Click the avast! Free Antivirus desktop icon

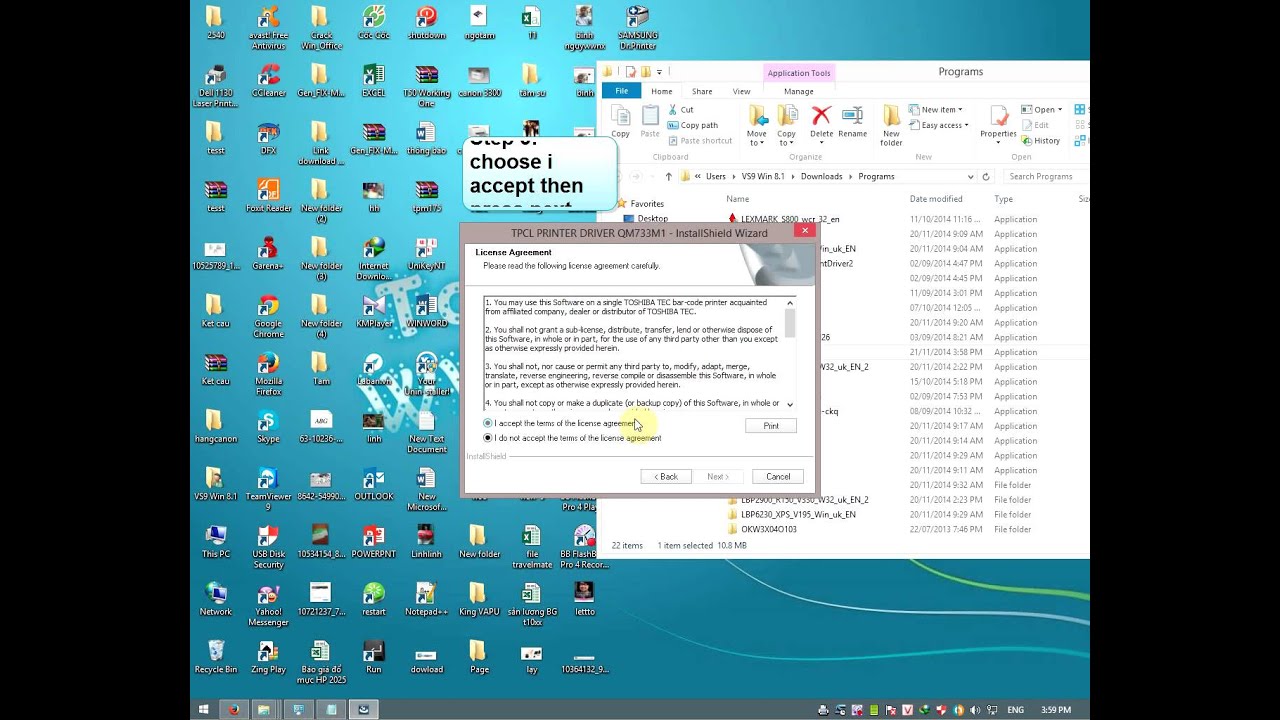click(268, 29)
